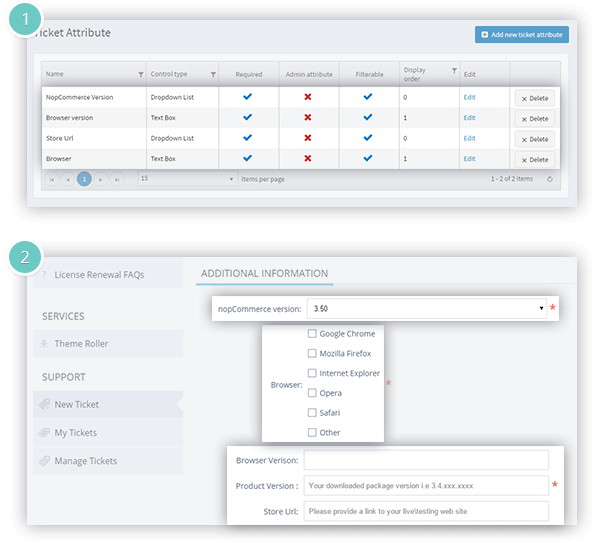This screenshot has height=543, width=600.
Task: Click Required checkmark for NopCommerce Version
Action: (248, 97)
